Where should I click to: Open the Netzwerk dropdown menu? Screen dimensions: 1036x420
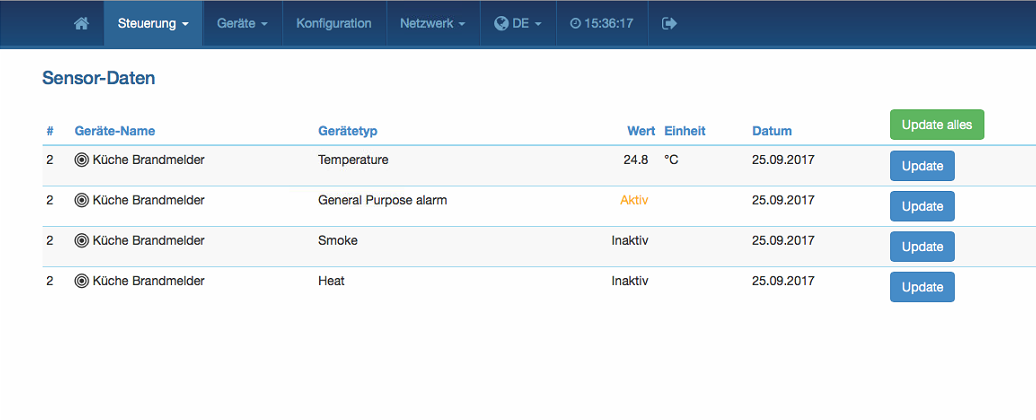(432, 23)
